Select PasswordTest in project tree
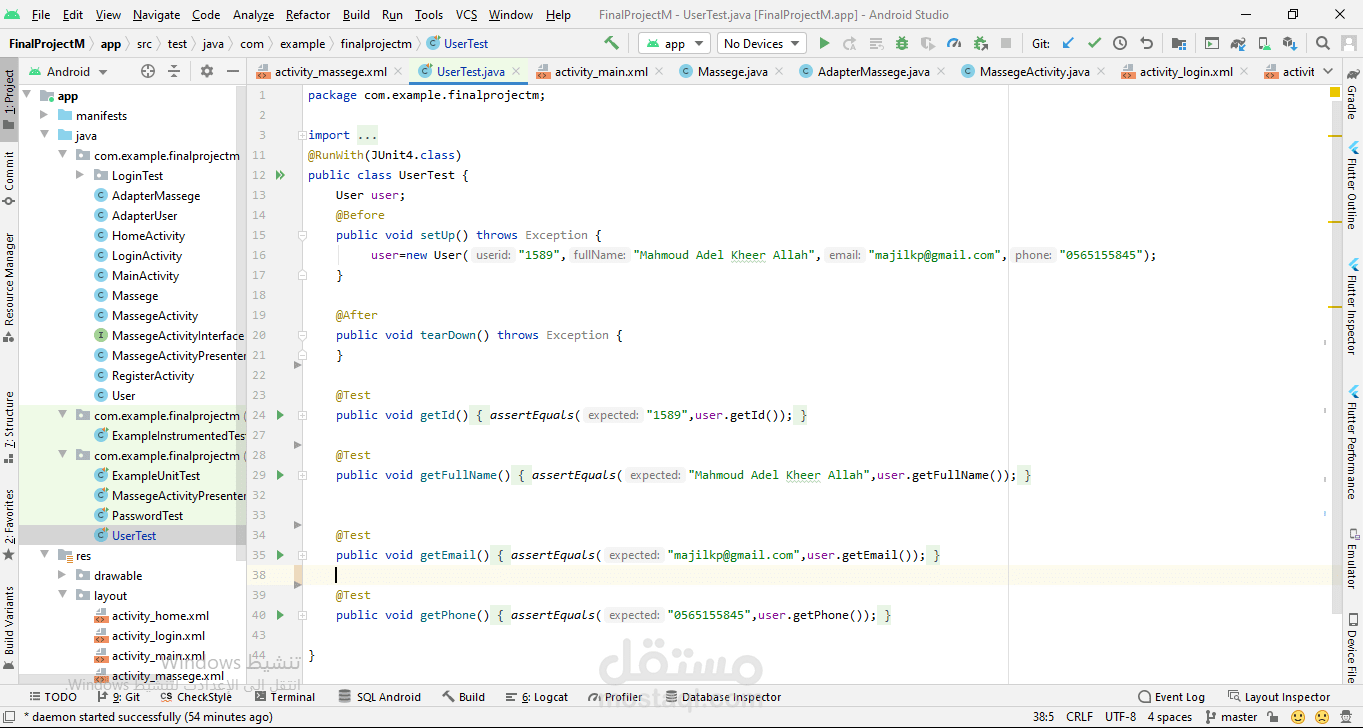This screenshot has height=728, width=1363. tap(147, 516)
